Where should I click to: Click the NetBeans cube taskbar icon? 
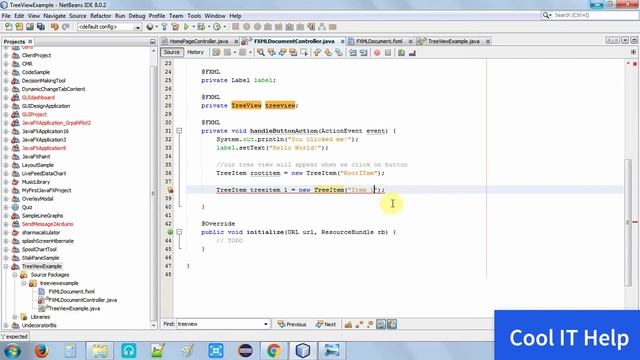tap(303, 351)
